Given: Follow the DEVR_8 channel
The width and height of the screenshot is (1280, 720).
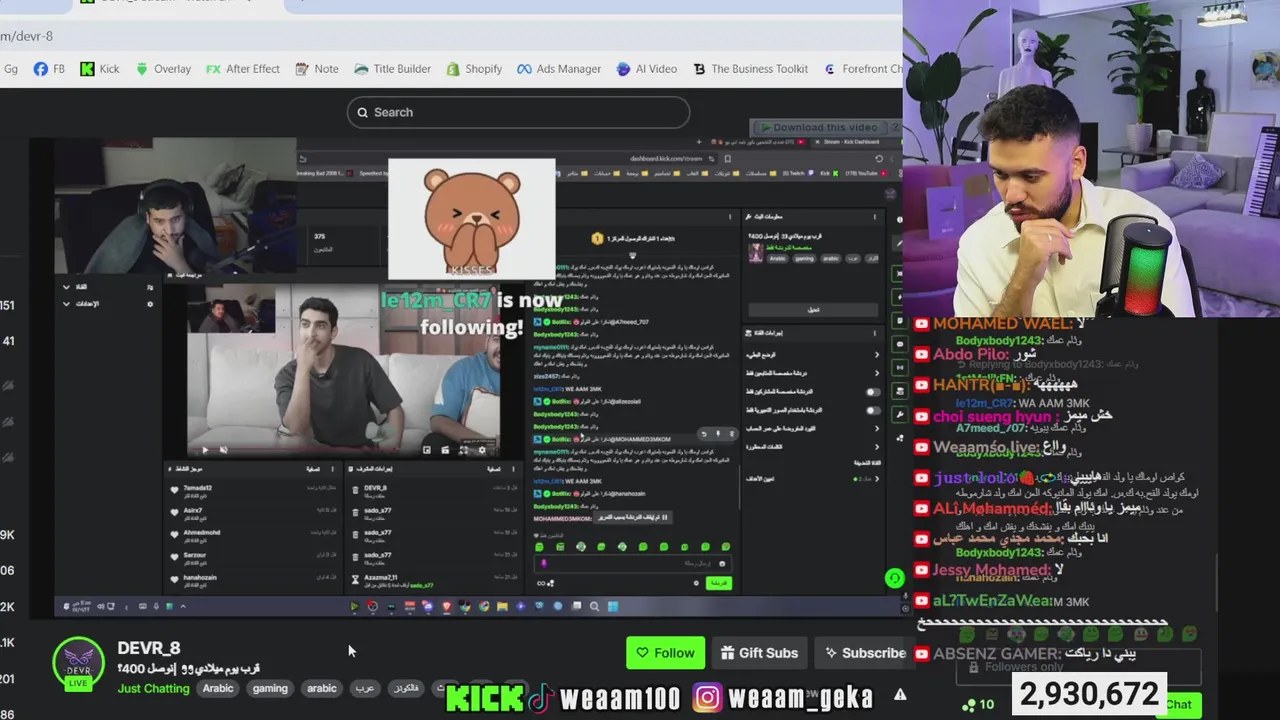Looking at the screenshot, I should pos(665,653).
